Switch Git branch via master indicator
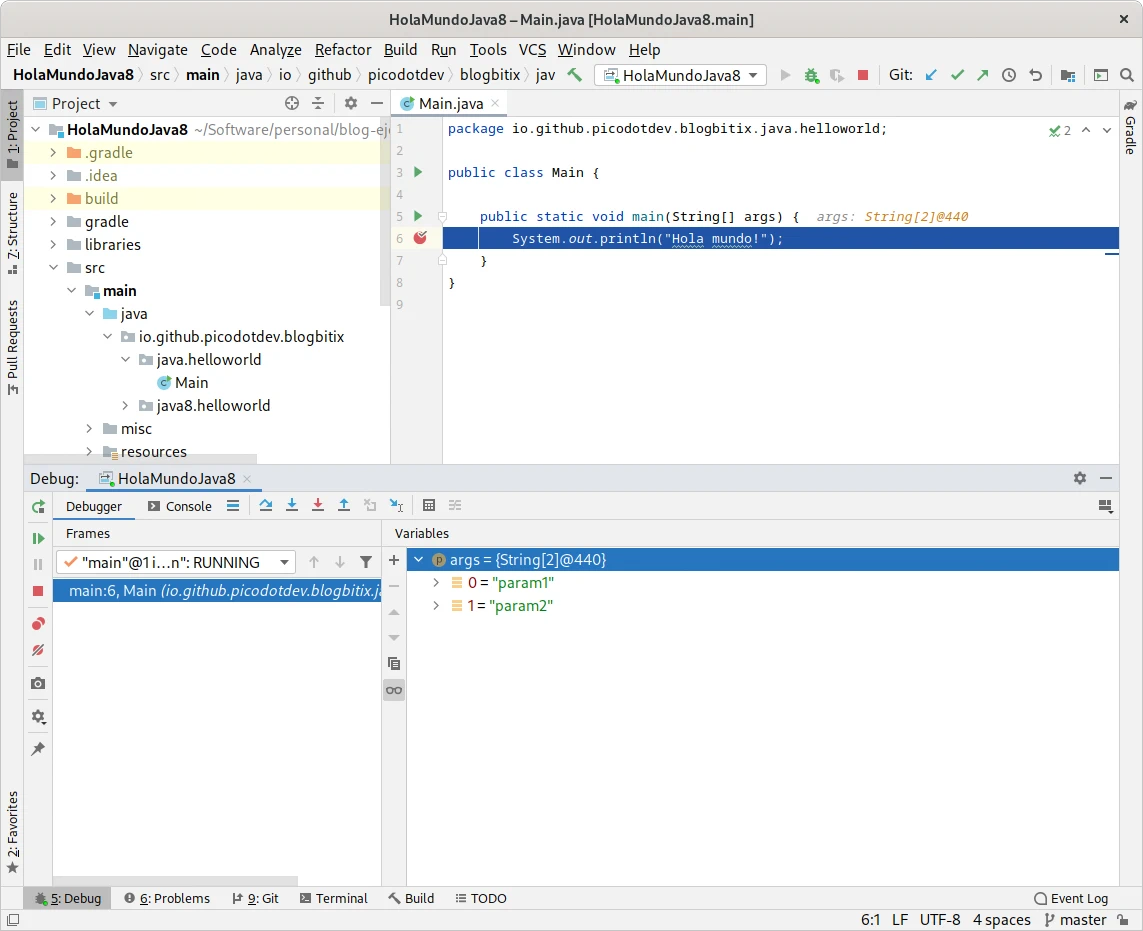Viewport: 1143px width, 931px height. click(x=1074, y=919)
